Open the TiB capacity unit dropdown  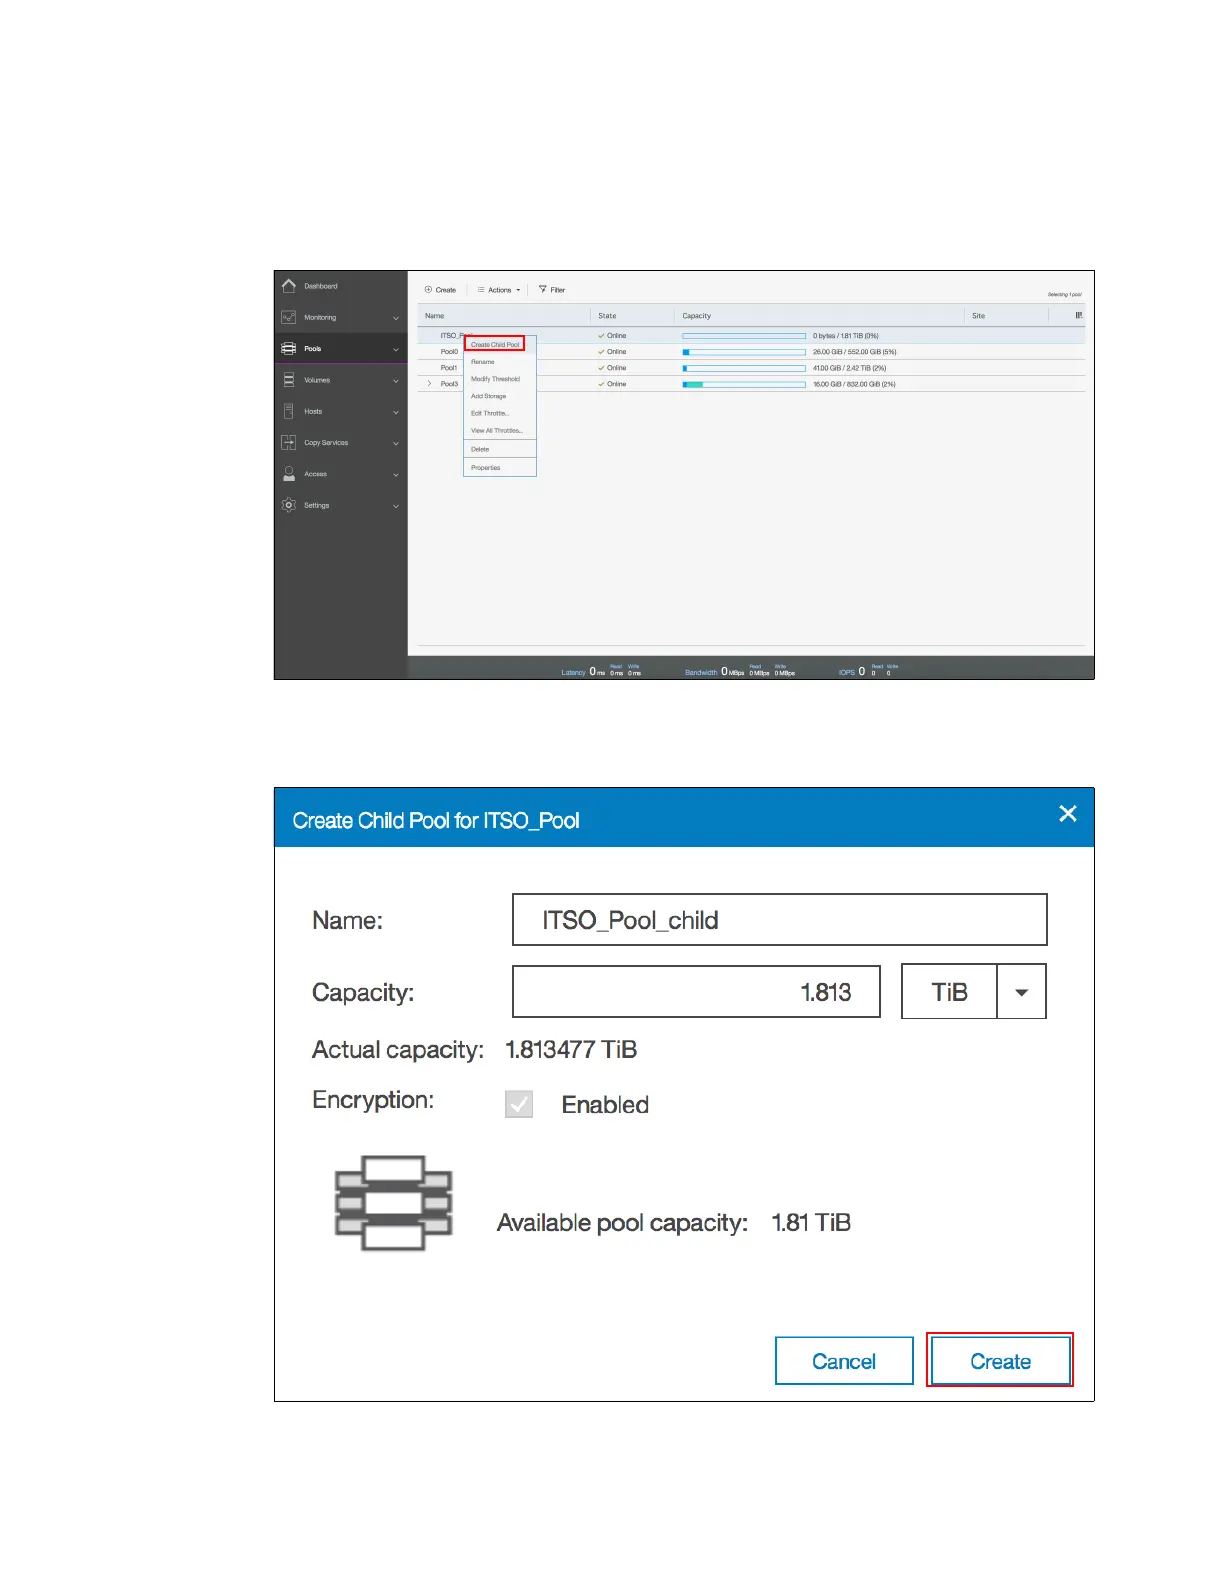click(x=1021, y=992)
